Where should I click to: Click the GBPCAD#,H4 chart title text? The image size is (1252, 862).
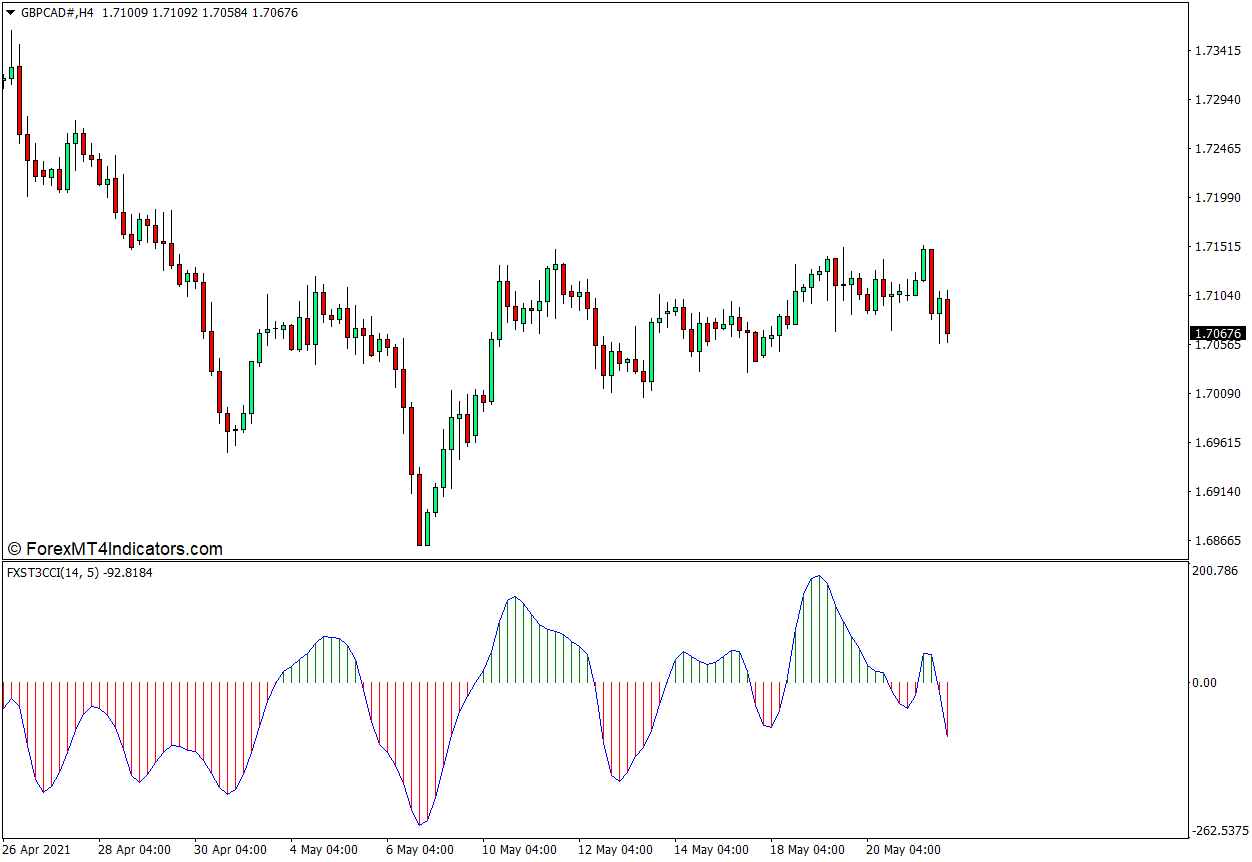point(56,13)
